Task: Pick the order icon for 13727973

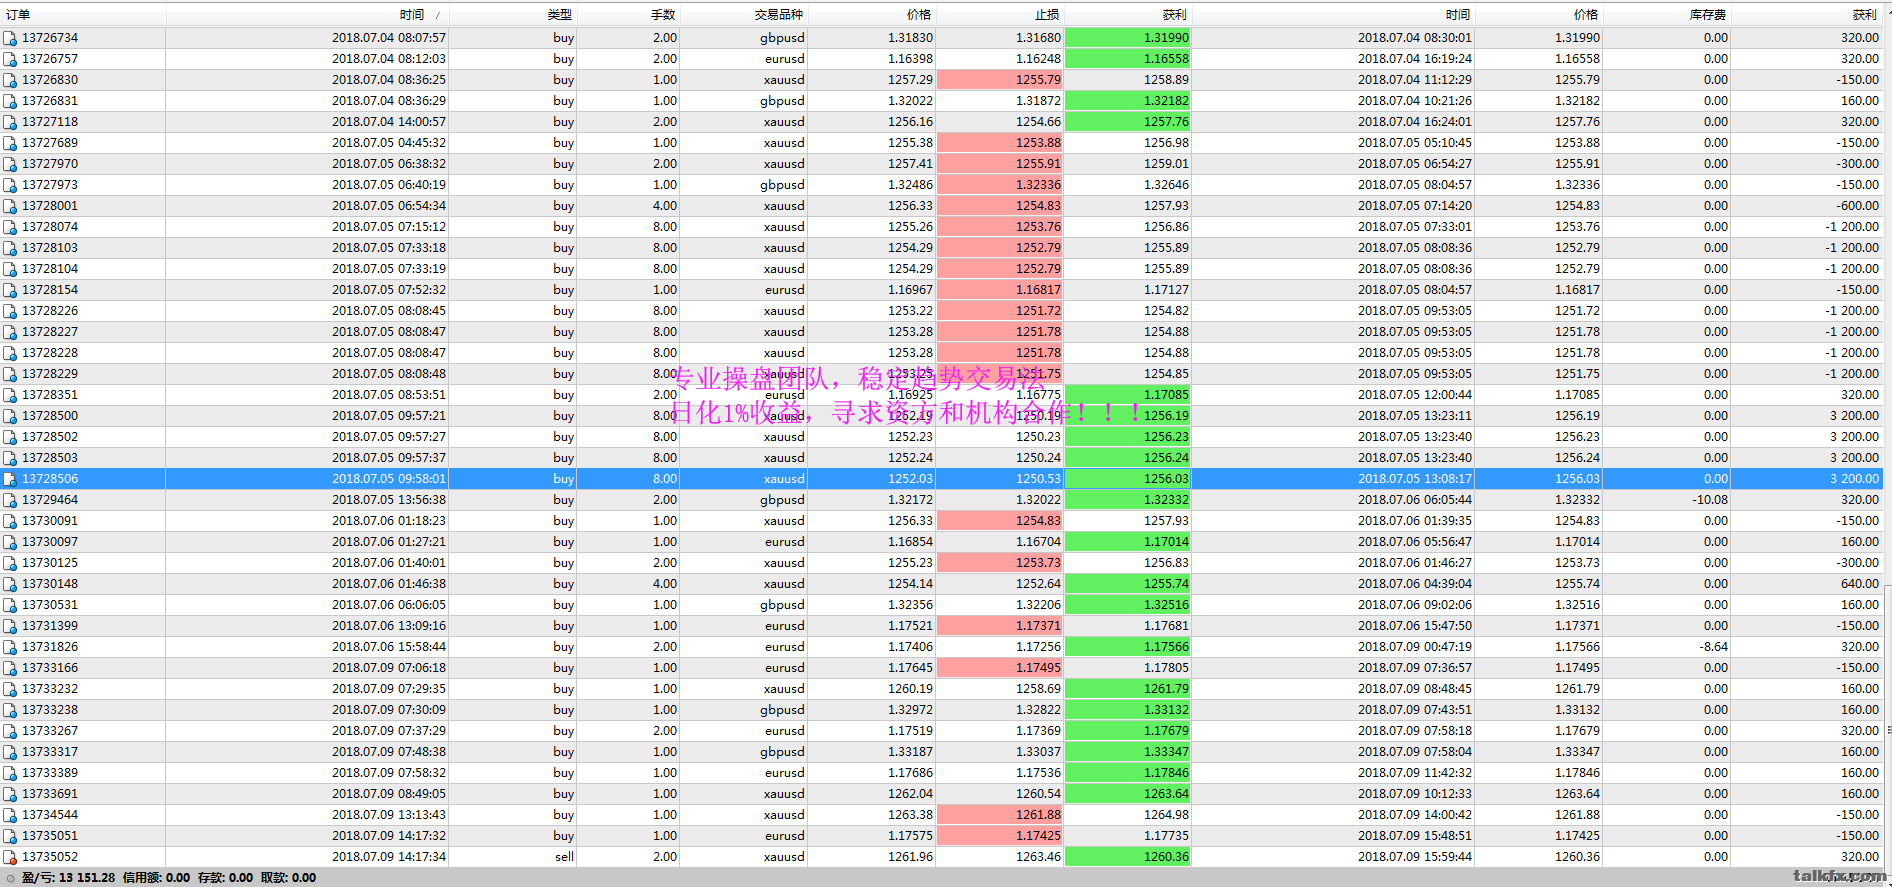Action: [x=10, y=185]
